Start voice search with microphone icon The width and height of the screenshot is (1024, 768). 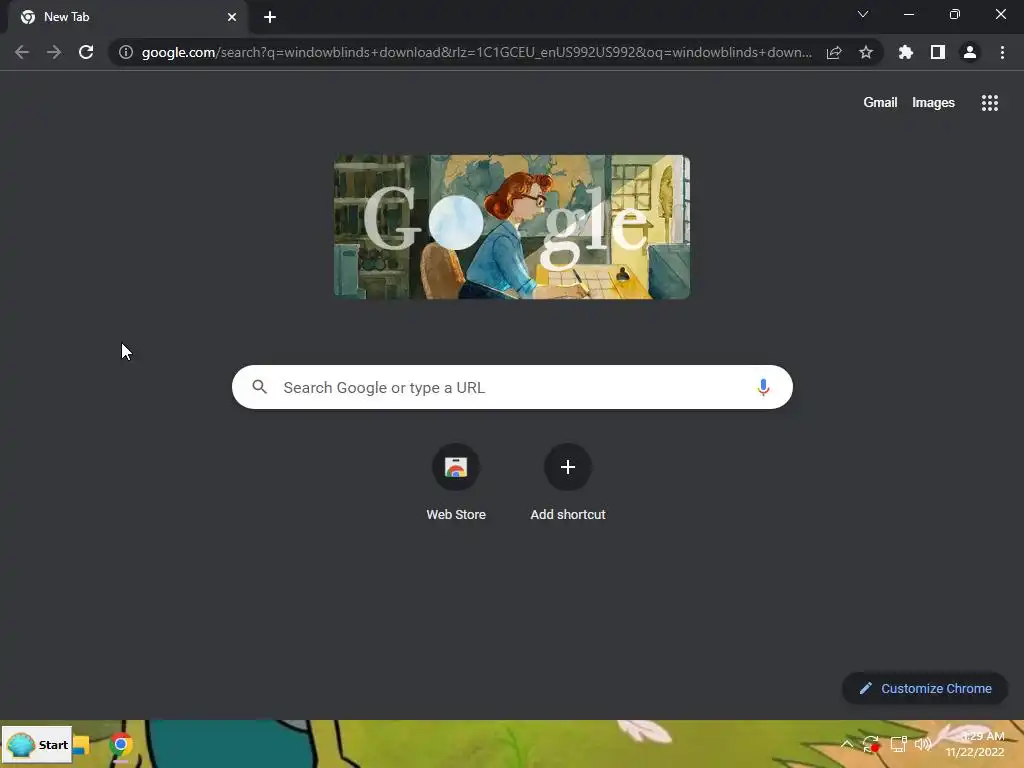pos(763,387)
